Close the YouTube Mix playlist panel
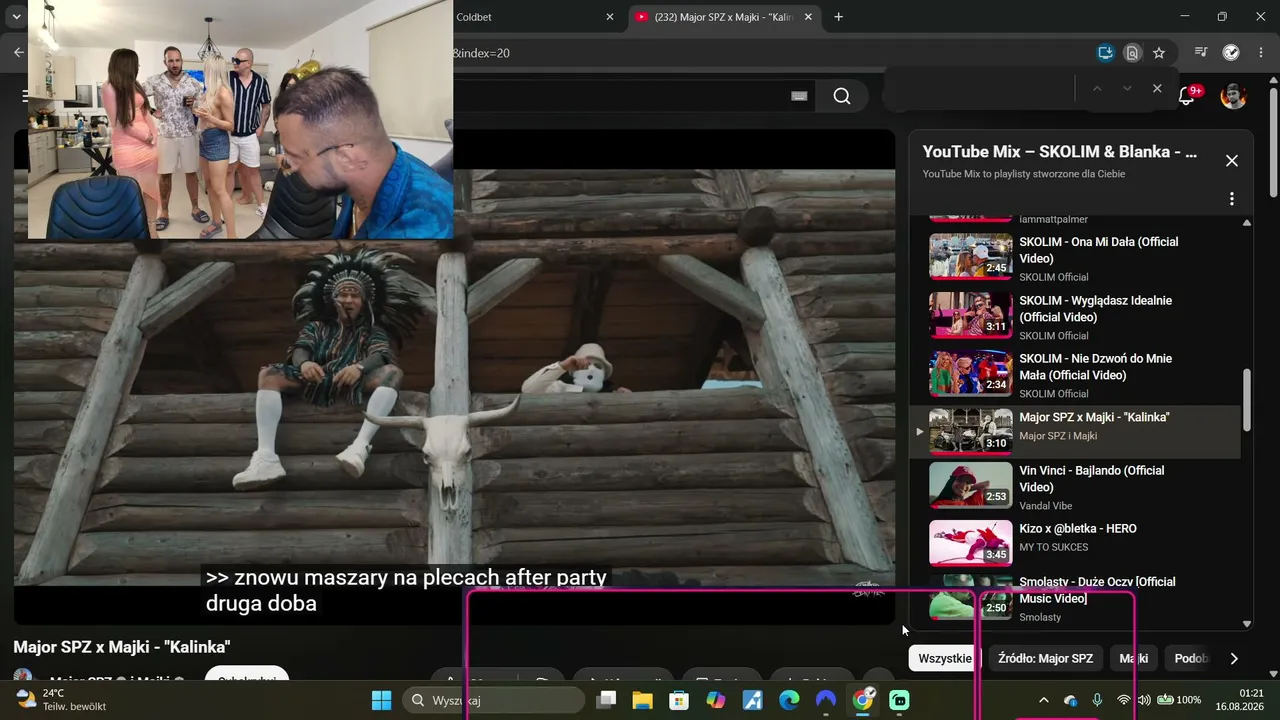The width and height of the screenshot is (1280, 720). pyautogui.click(x=1232, y=161)
